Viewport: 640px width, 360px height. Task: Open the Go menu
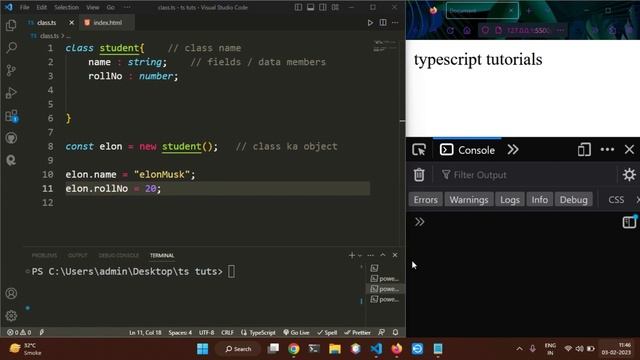tap(111, 7)
